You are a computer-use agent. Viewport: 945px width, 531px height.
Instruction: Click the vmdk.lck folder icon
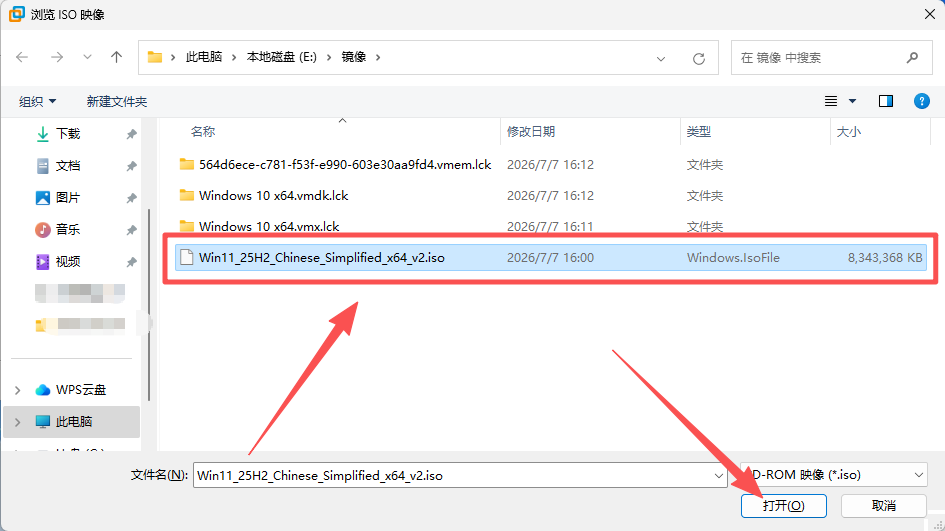click(187, 195)
